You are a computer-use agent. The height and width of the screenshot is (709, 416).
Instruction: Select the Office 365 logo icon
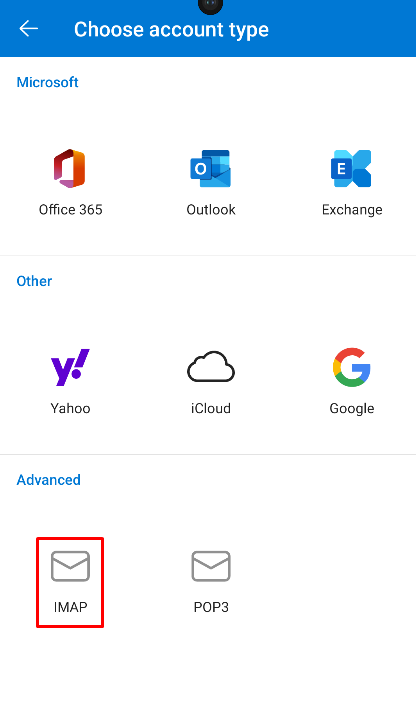(70, 168)
